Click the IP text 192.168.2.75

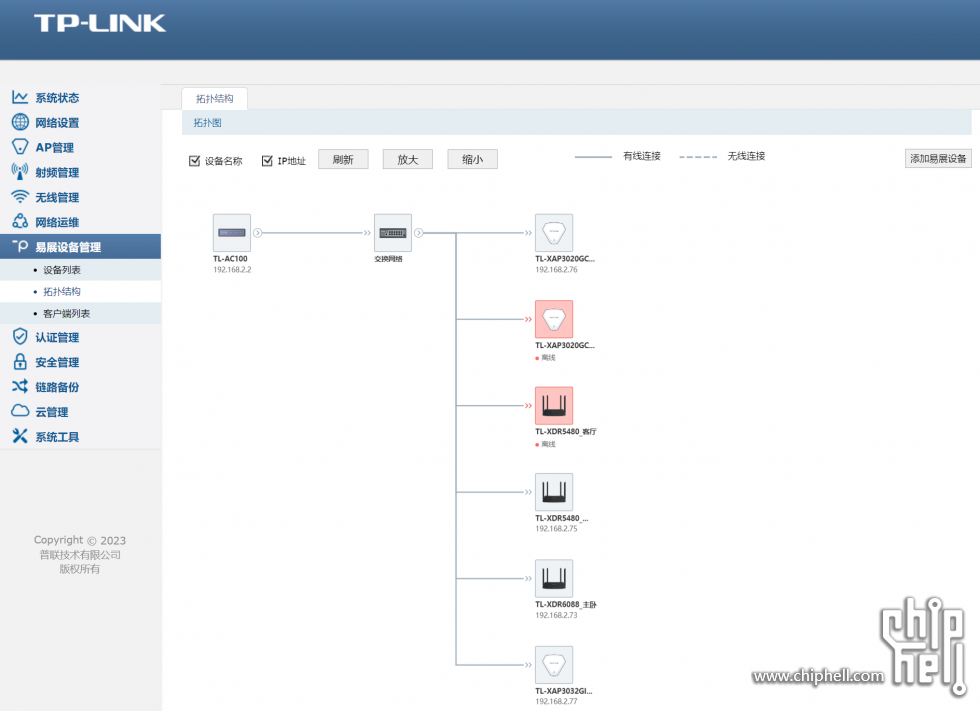coord(556,529)
